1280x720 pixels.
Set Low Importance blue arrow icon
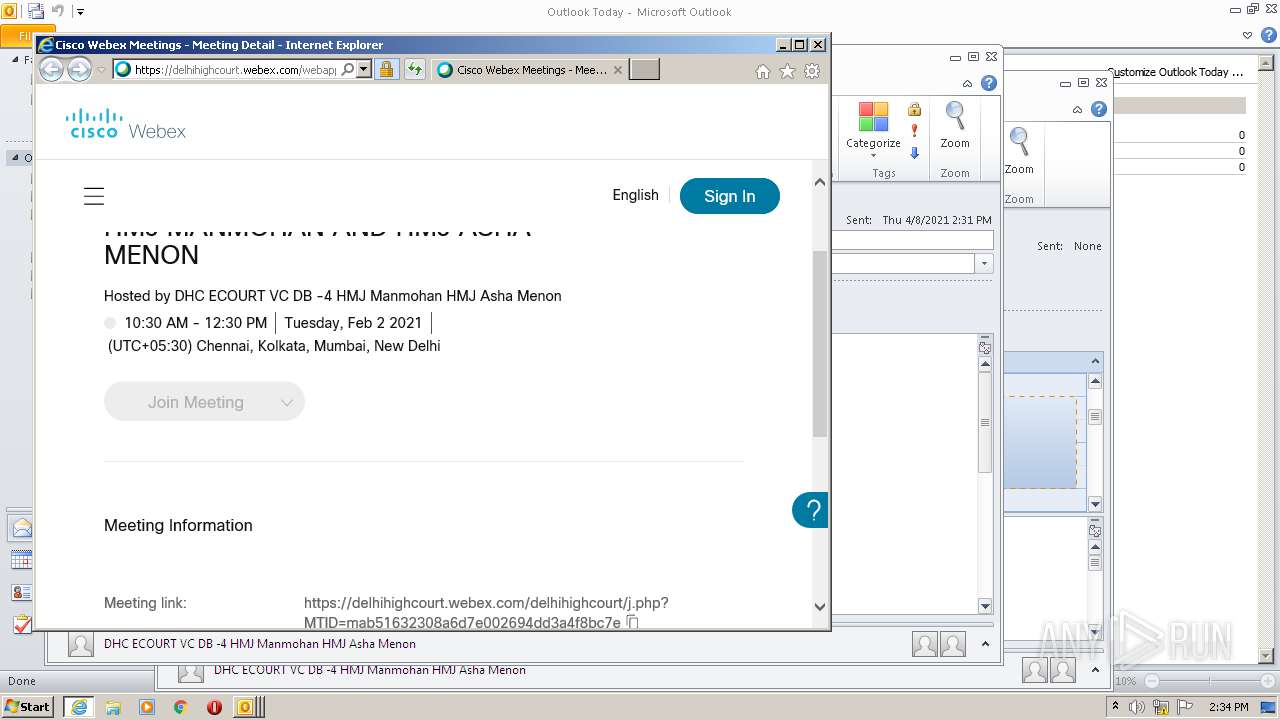pyautogui.click(x=914, y=153)
